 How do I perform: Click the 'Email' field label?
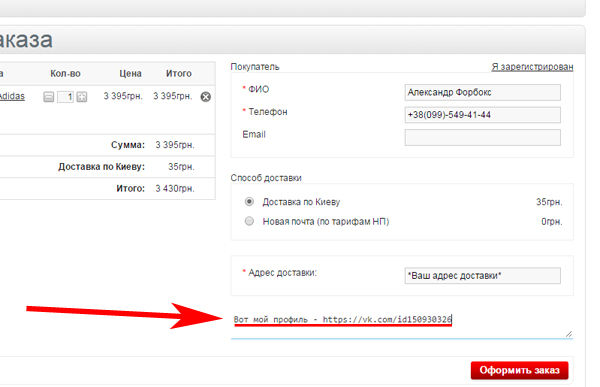(254, 134)
